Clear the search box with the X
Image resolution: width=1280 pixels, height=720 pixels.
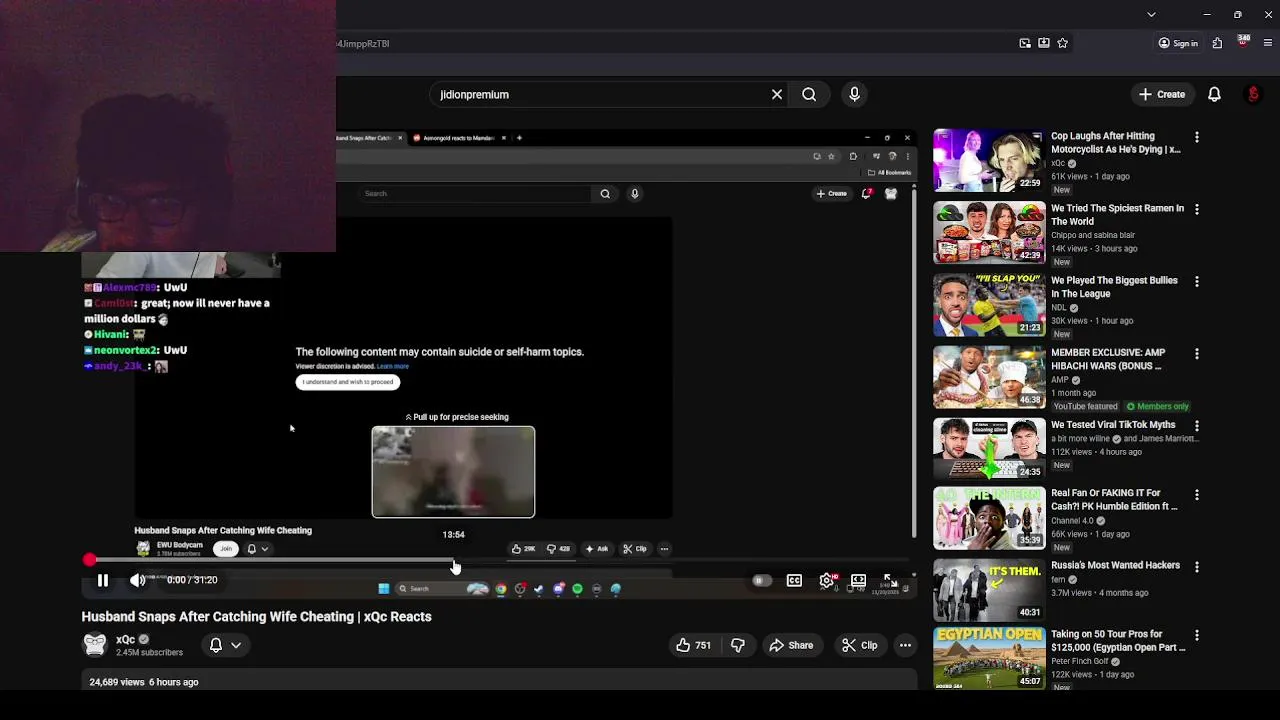click(x=777, y=94)
